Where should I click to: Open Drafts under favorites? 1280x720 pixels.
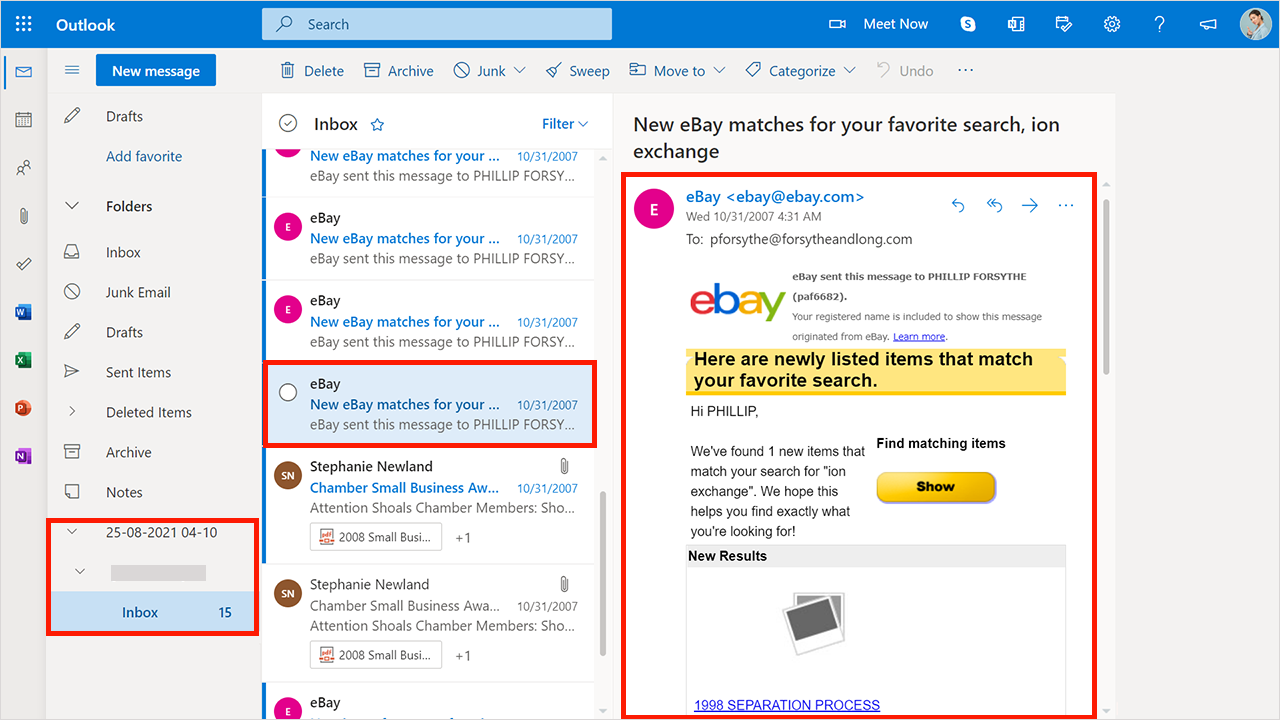point(125,116)
